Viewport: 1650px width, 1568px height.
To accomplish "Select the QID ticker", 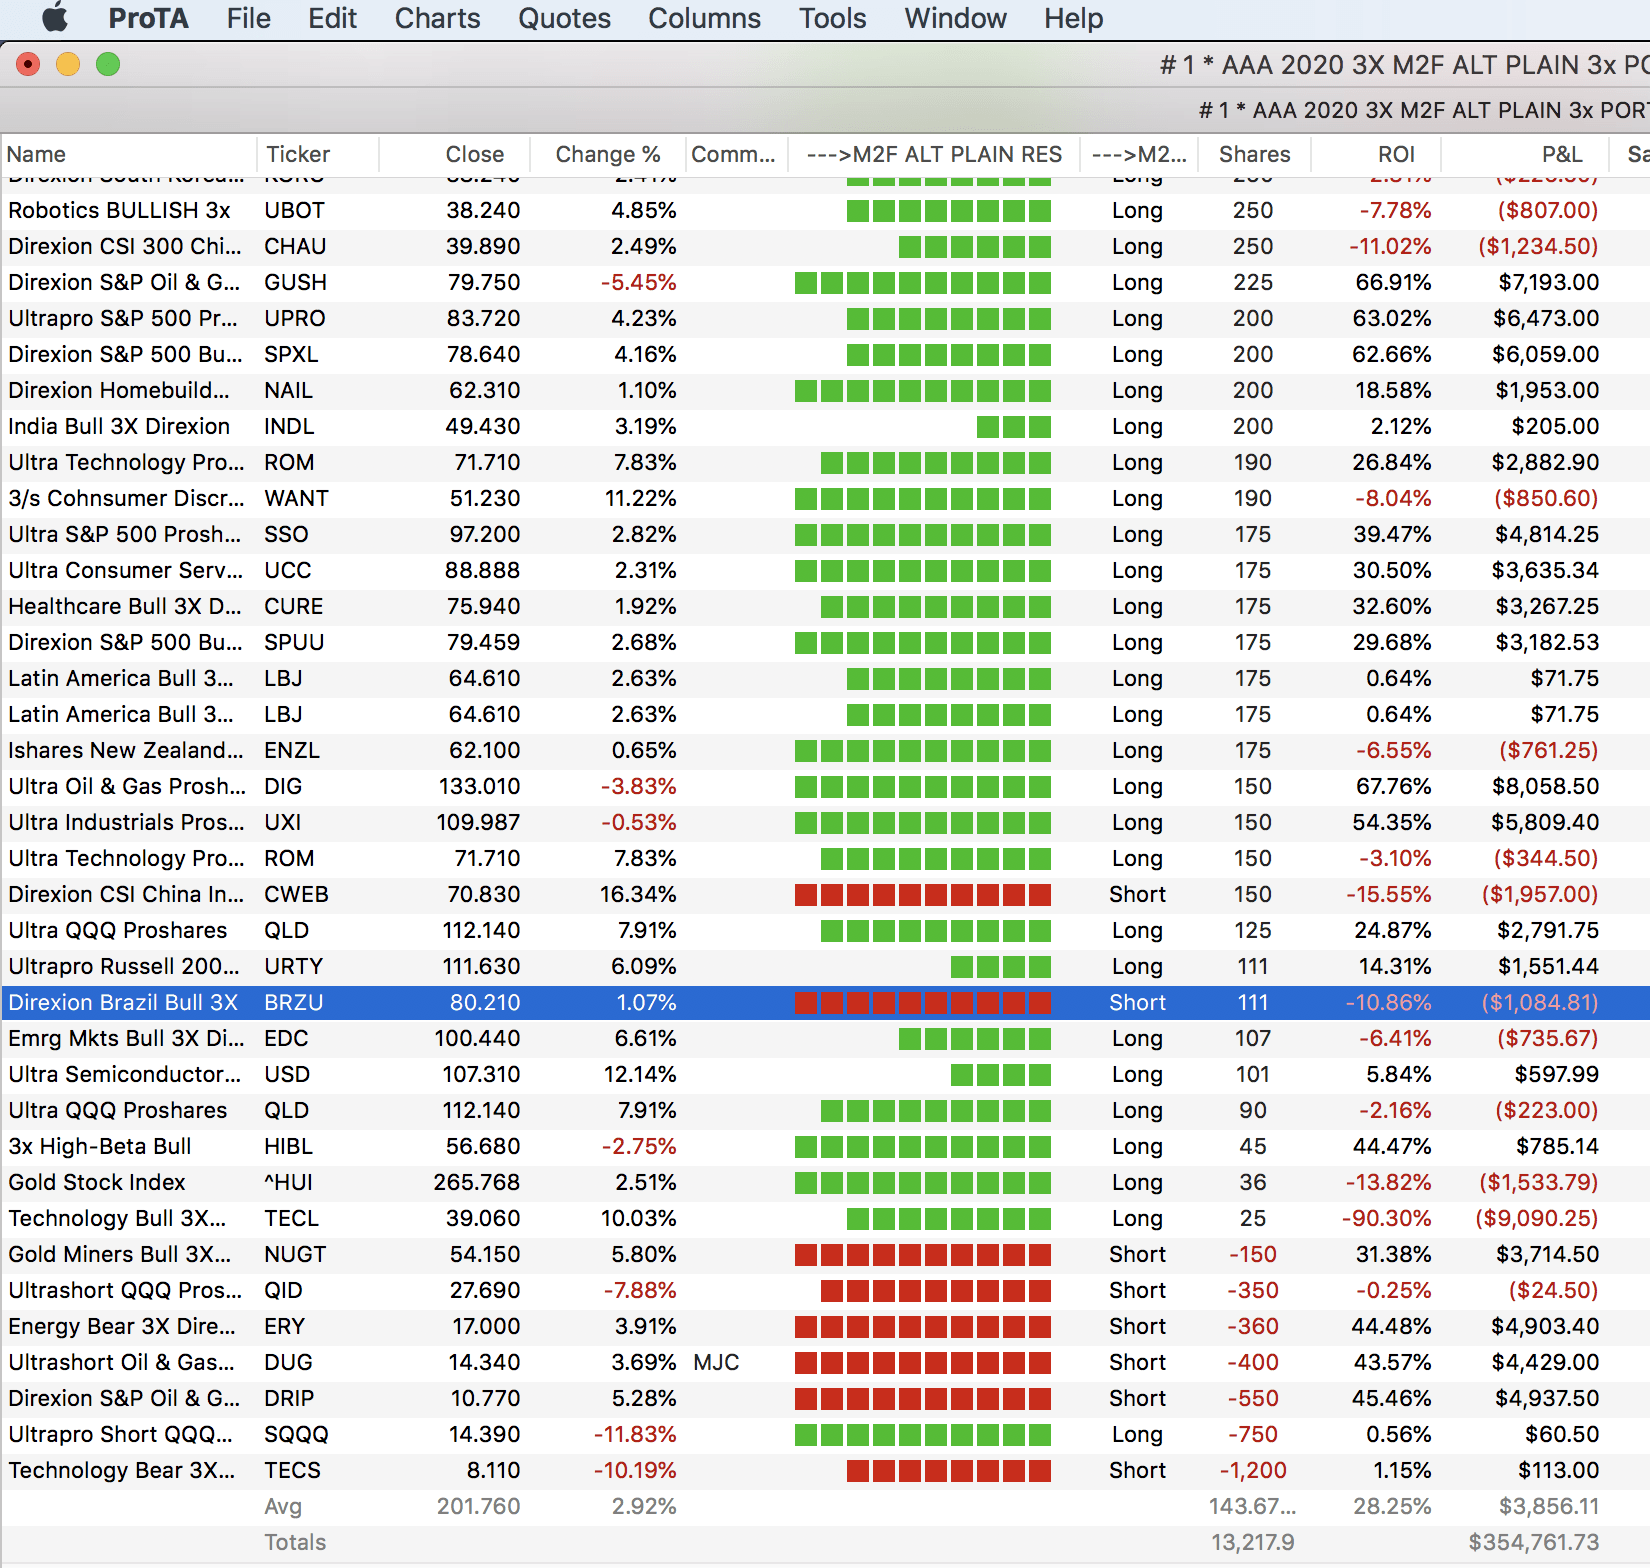I will tap(283, 1290).
